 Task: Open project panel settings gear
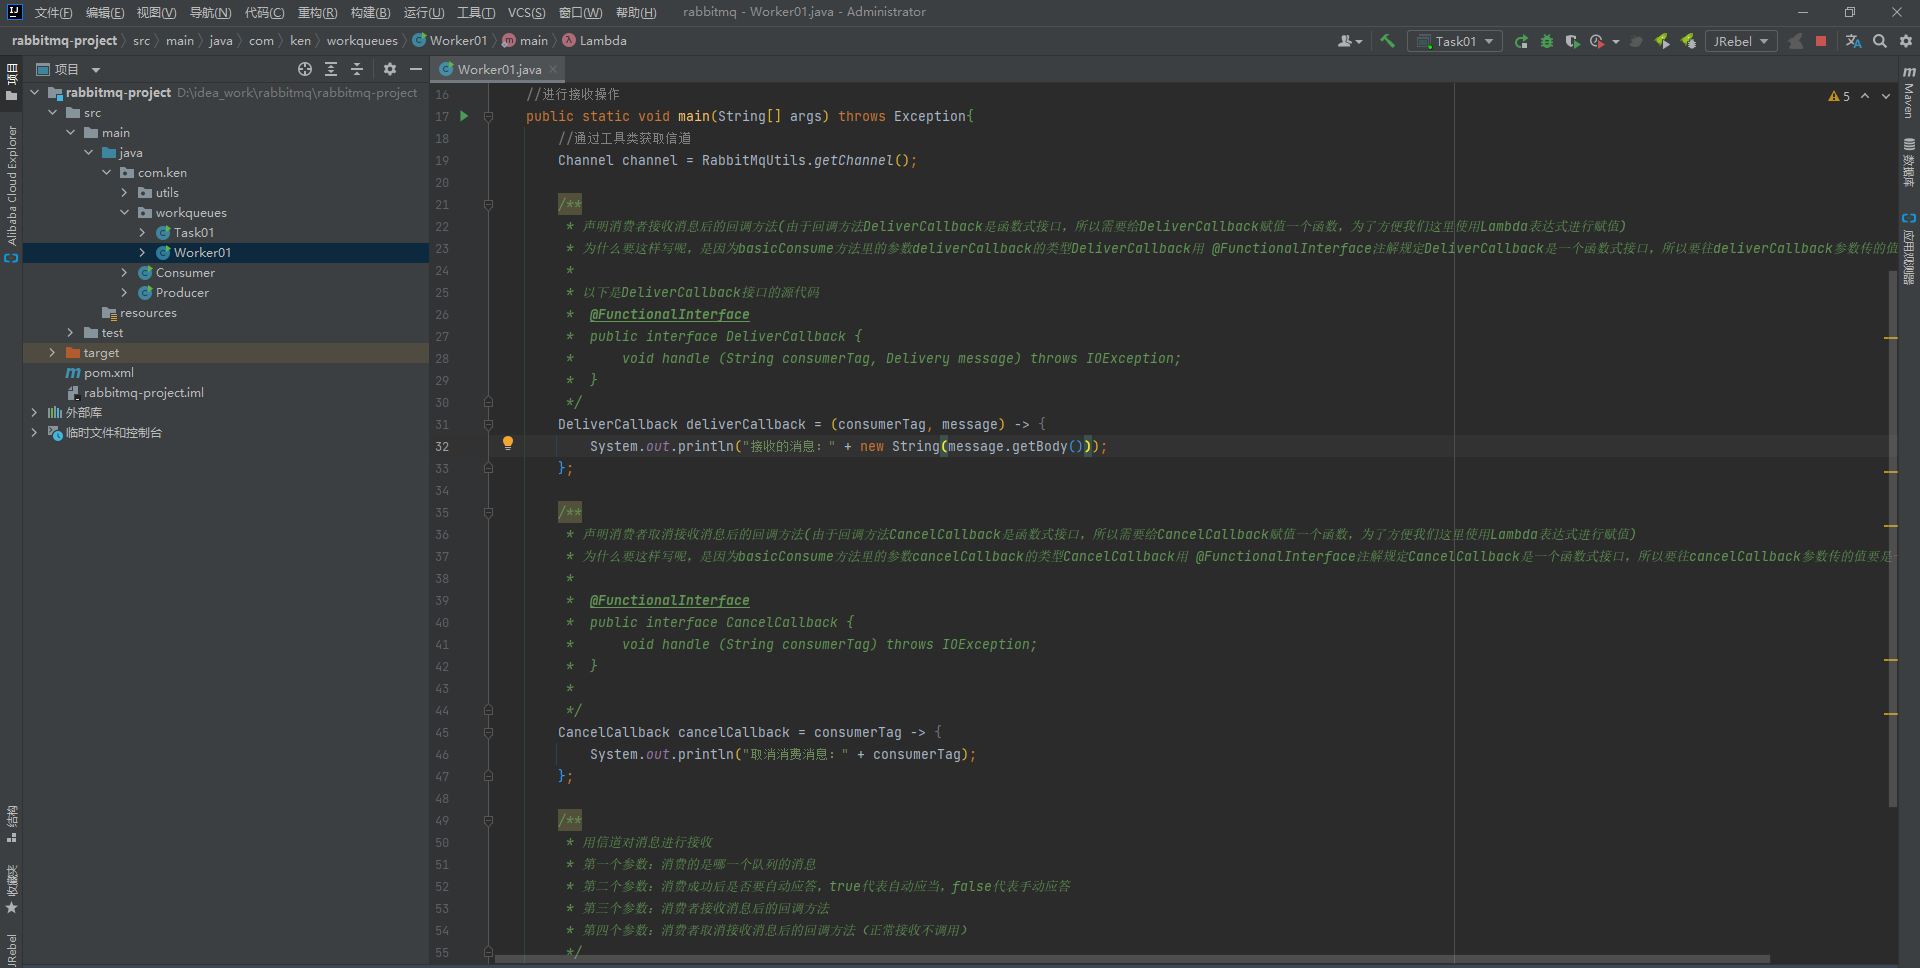coord(390,69)
